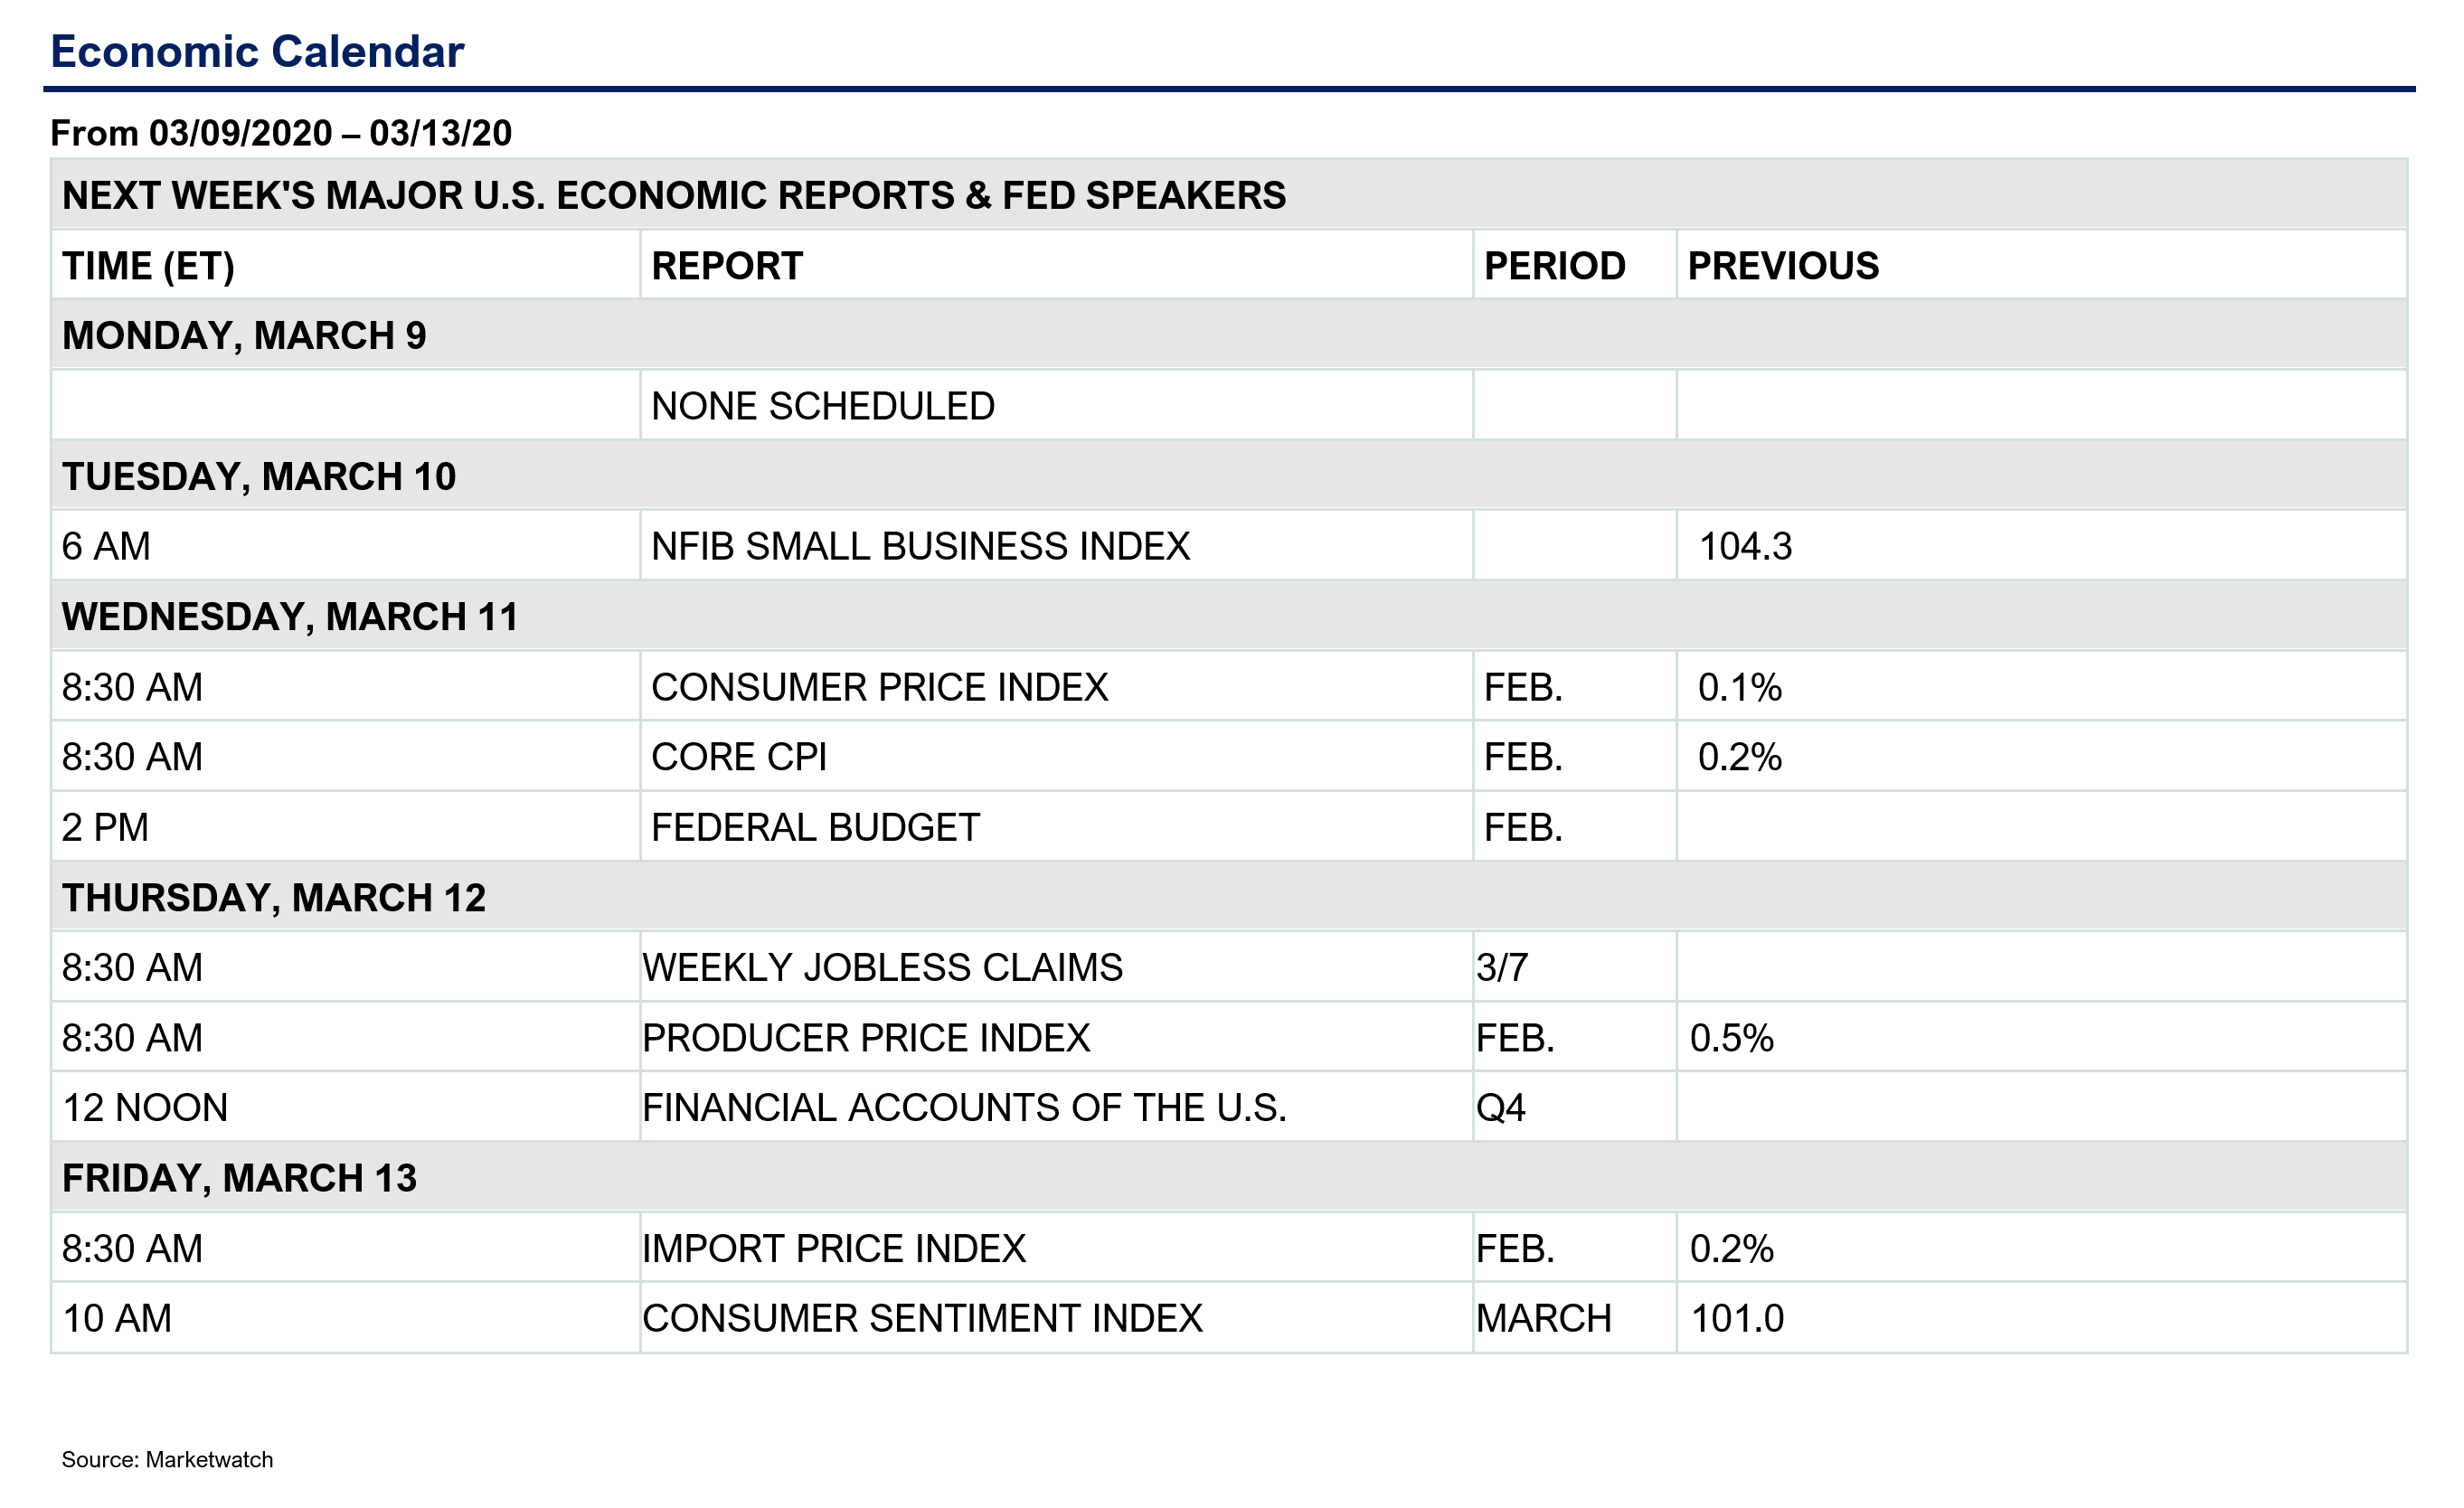
Task: Select the date range heading text
Action: (281, 133)
